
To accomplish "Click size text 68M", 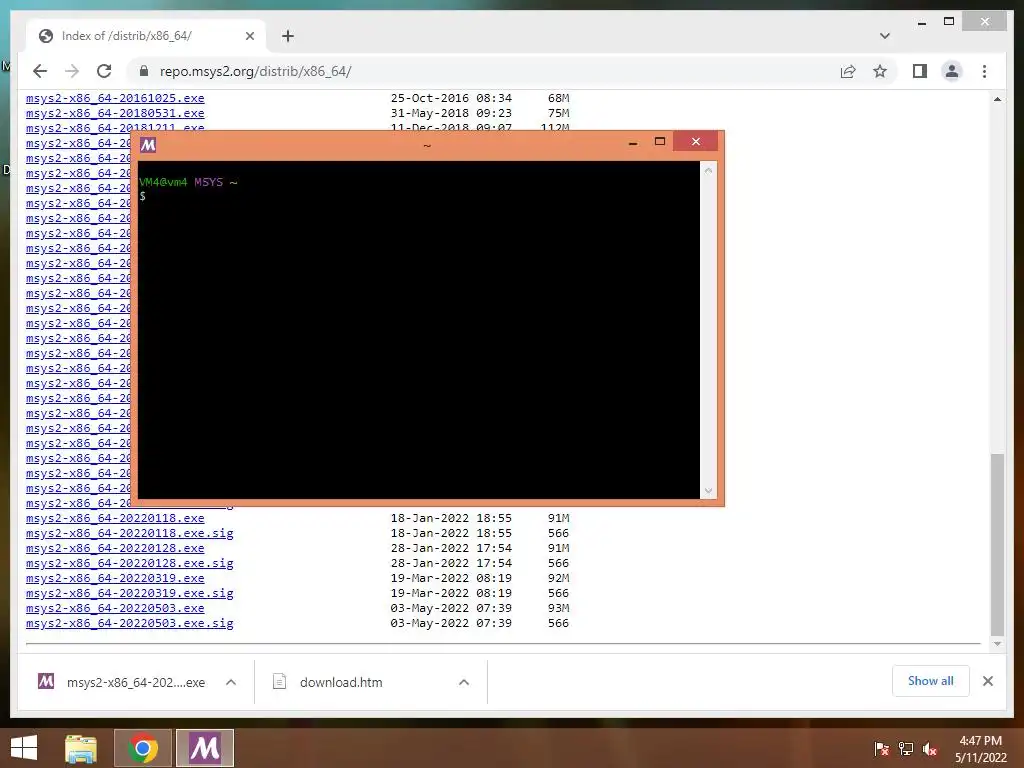I will pyautogui.click(x=558, y=98).
